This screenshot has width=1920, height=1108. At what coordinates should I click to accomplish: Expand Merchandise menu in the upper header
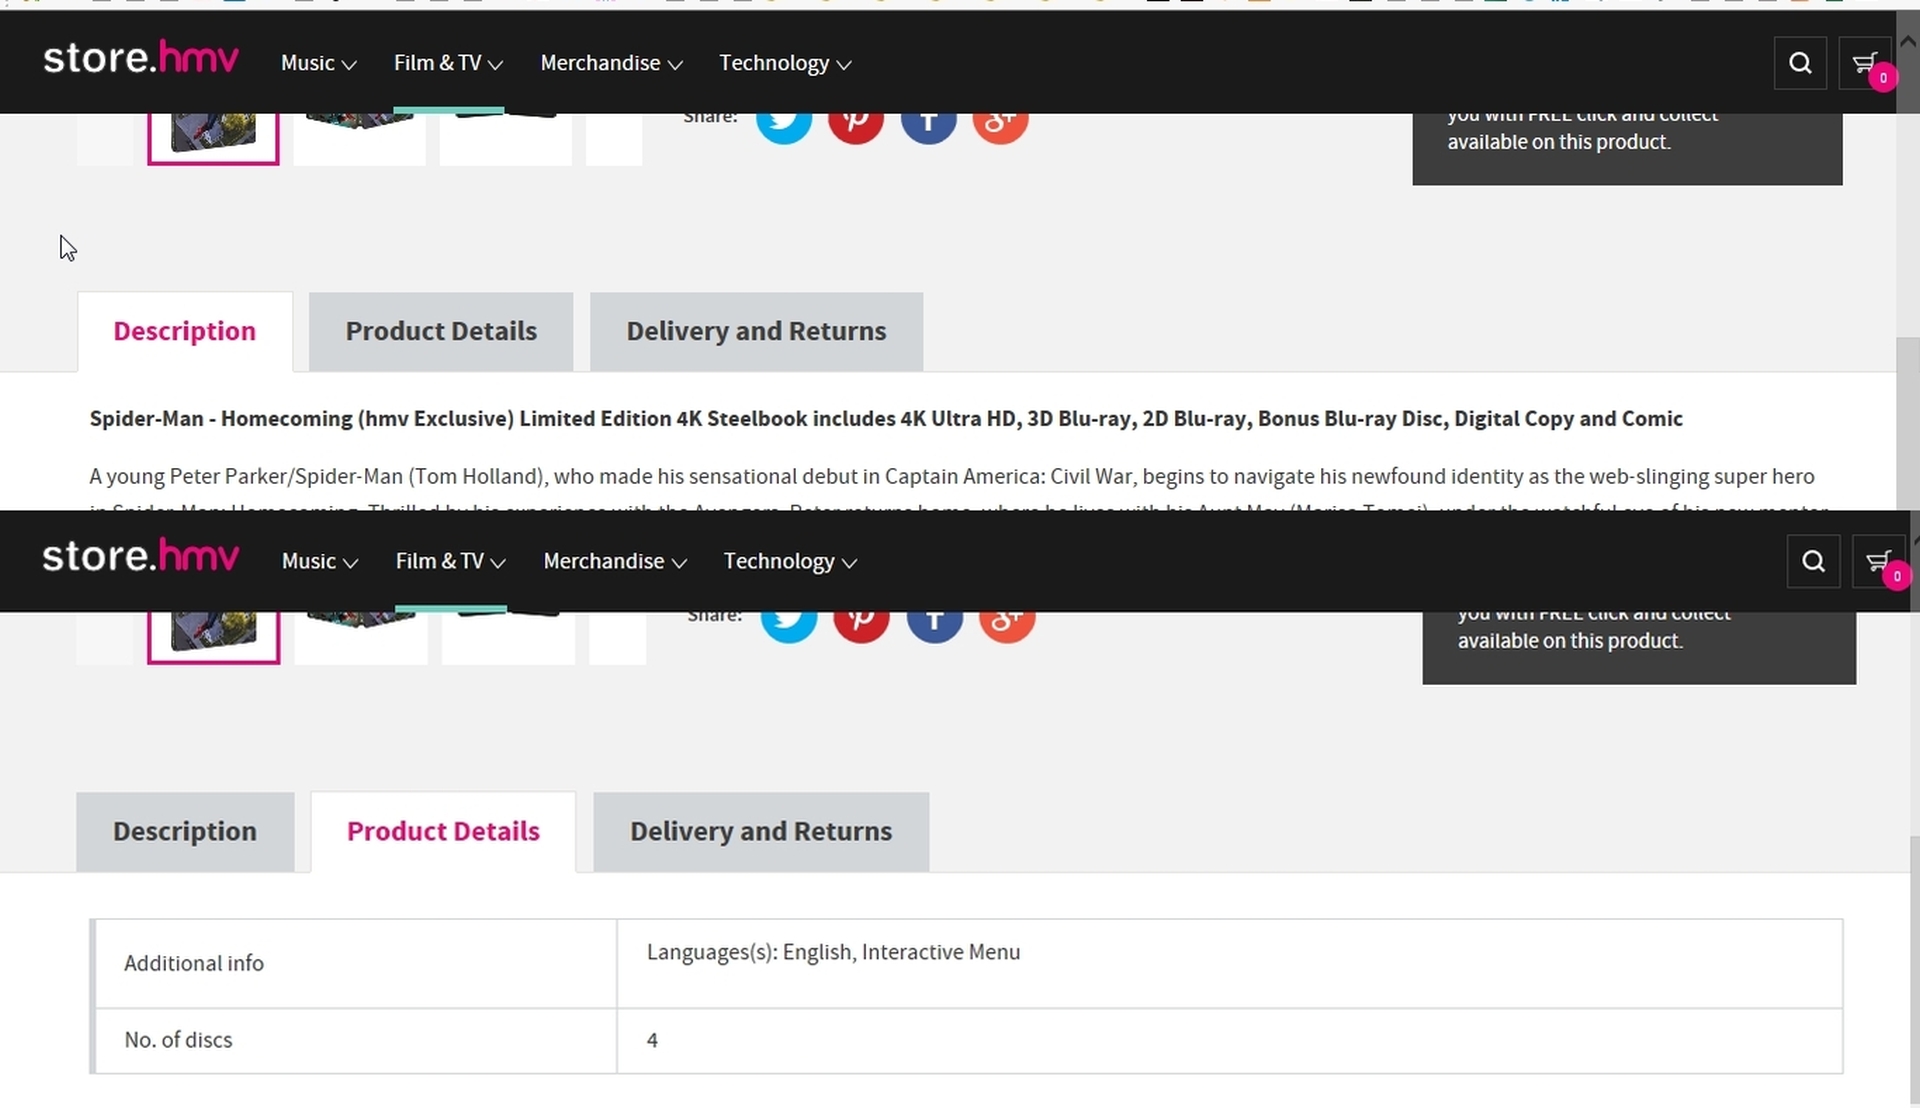[x=611, y=63]
